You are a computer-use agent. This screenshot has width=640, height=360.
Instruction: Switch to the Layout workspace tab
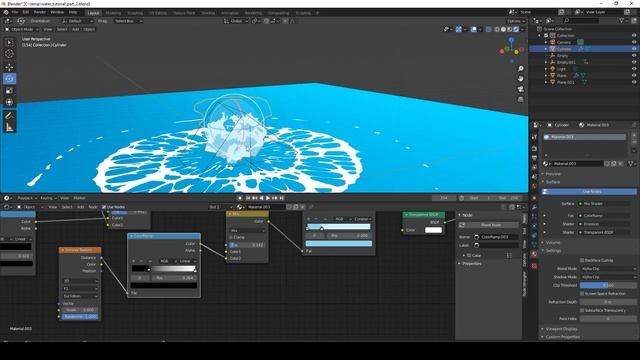tap(93, 13)
